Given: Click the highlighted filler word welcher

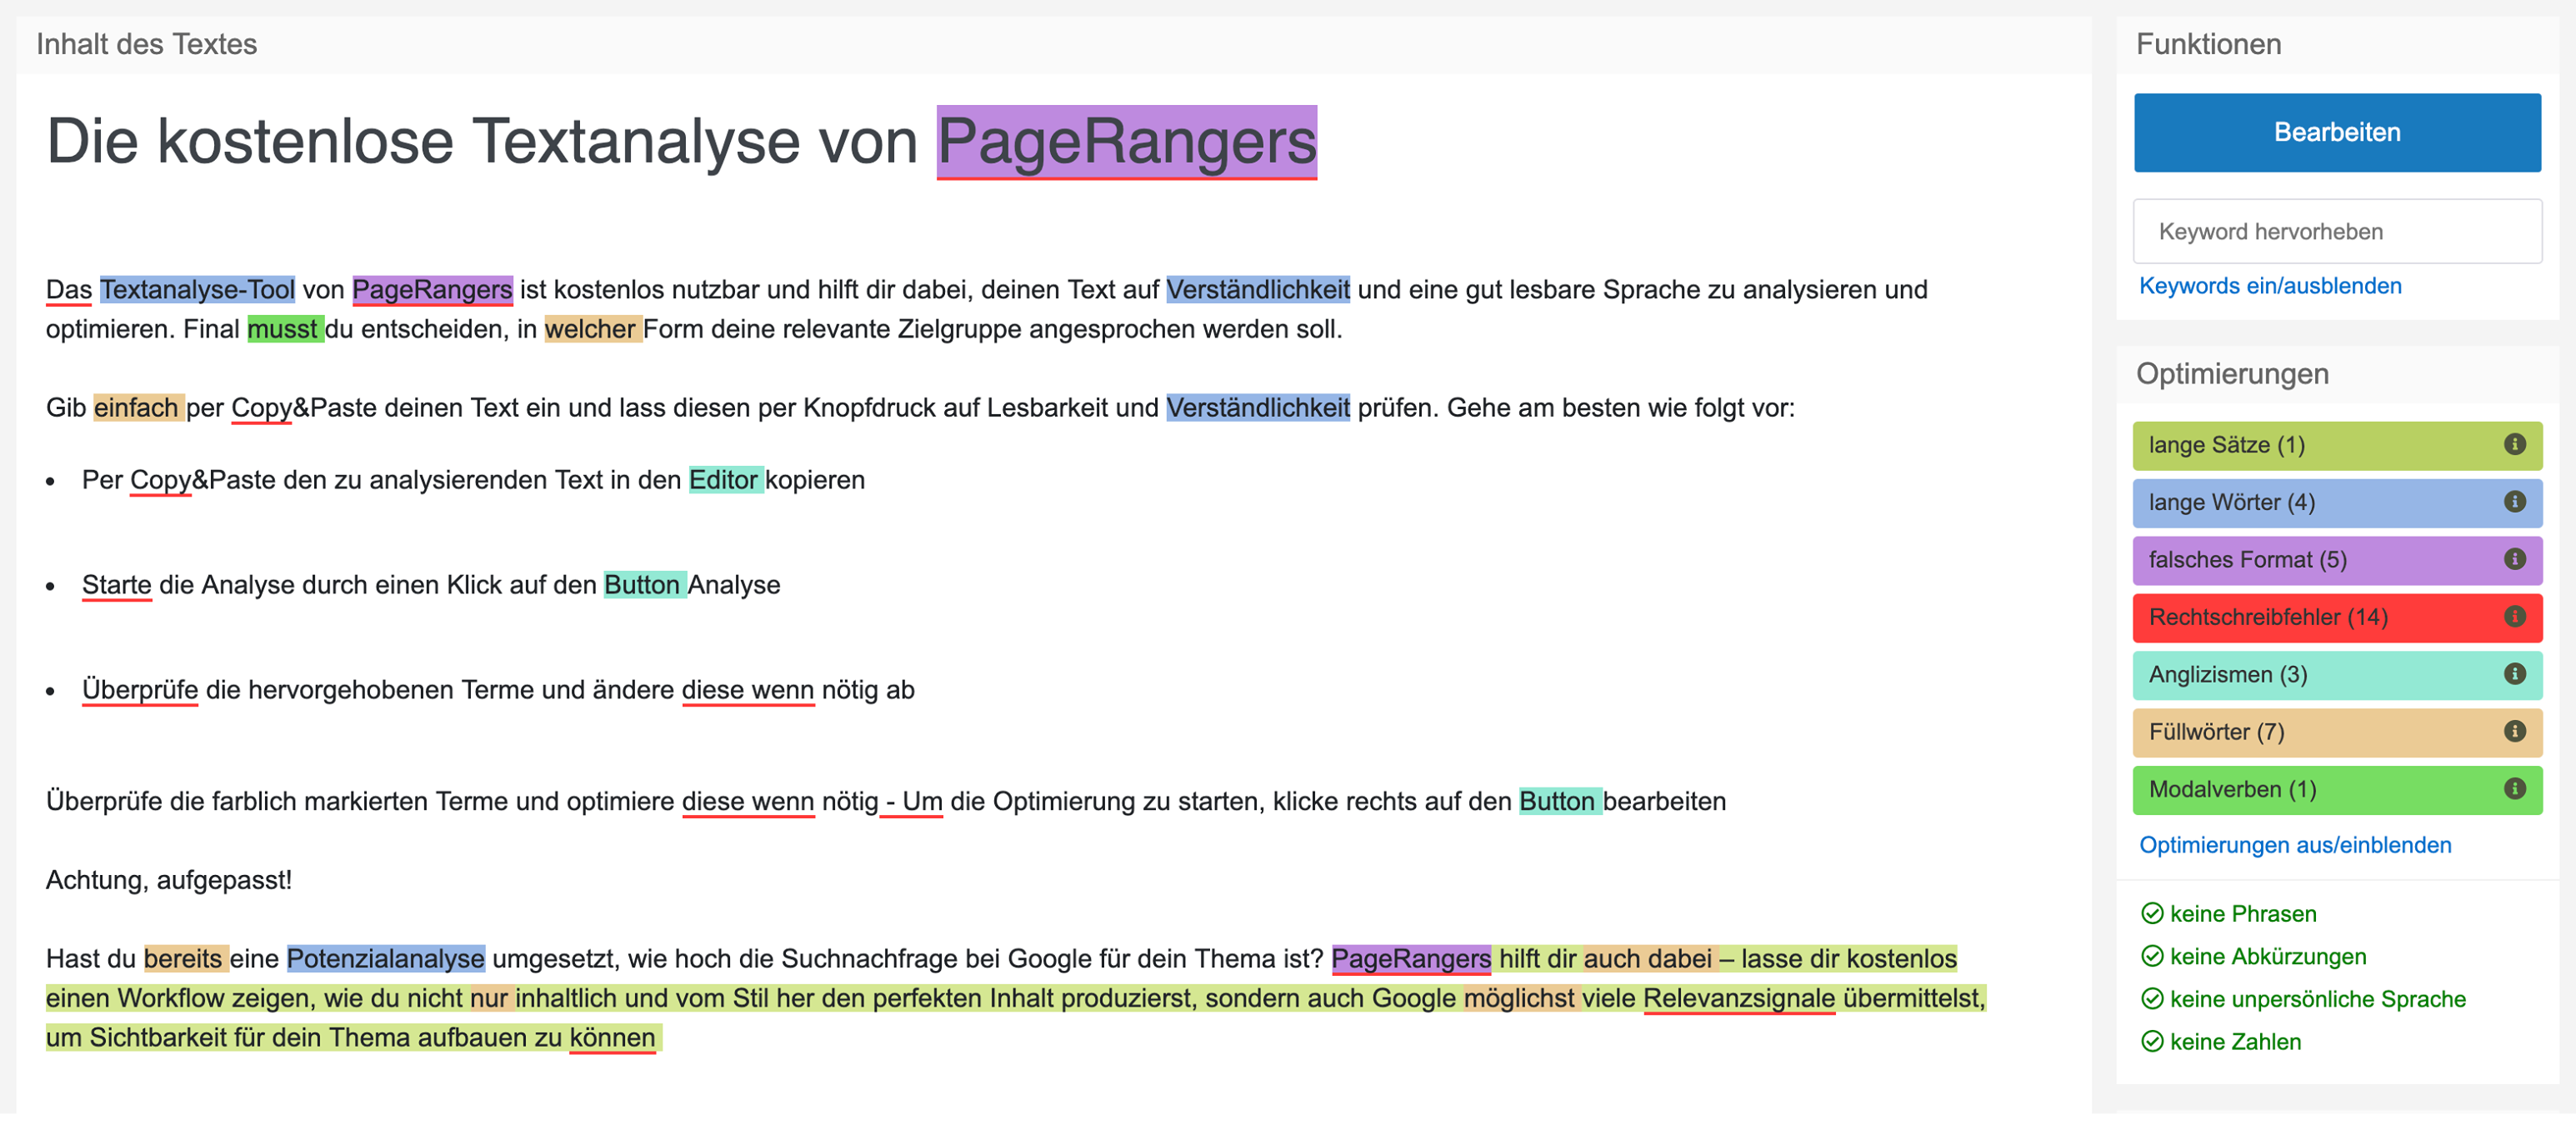Looking at the screenshot, I should 592,329.
